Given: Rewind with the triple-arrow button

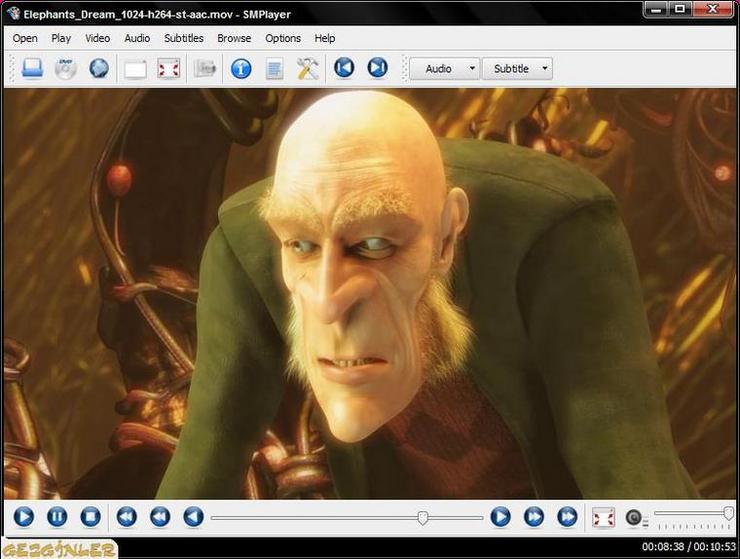Looking at the screenshot, I should (x=126, y=517).
